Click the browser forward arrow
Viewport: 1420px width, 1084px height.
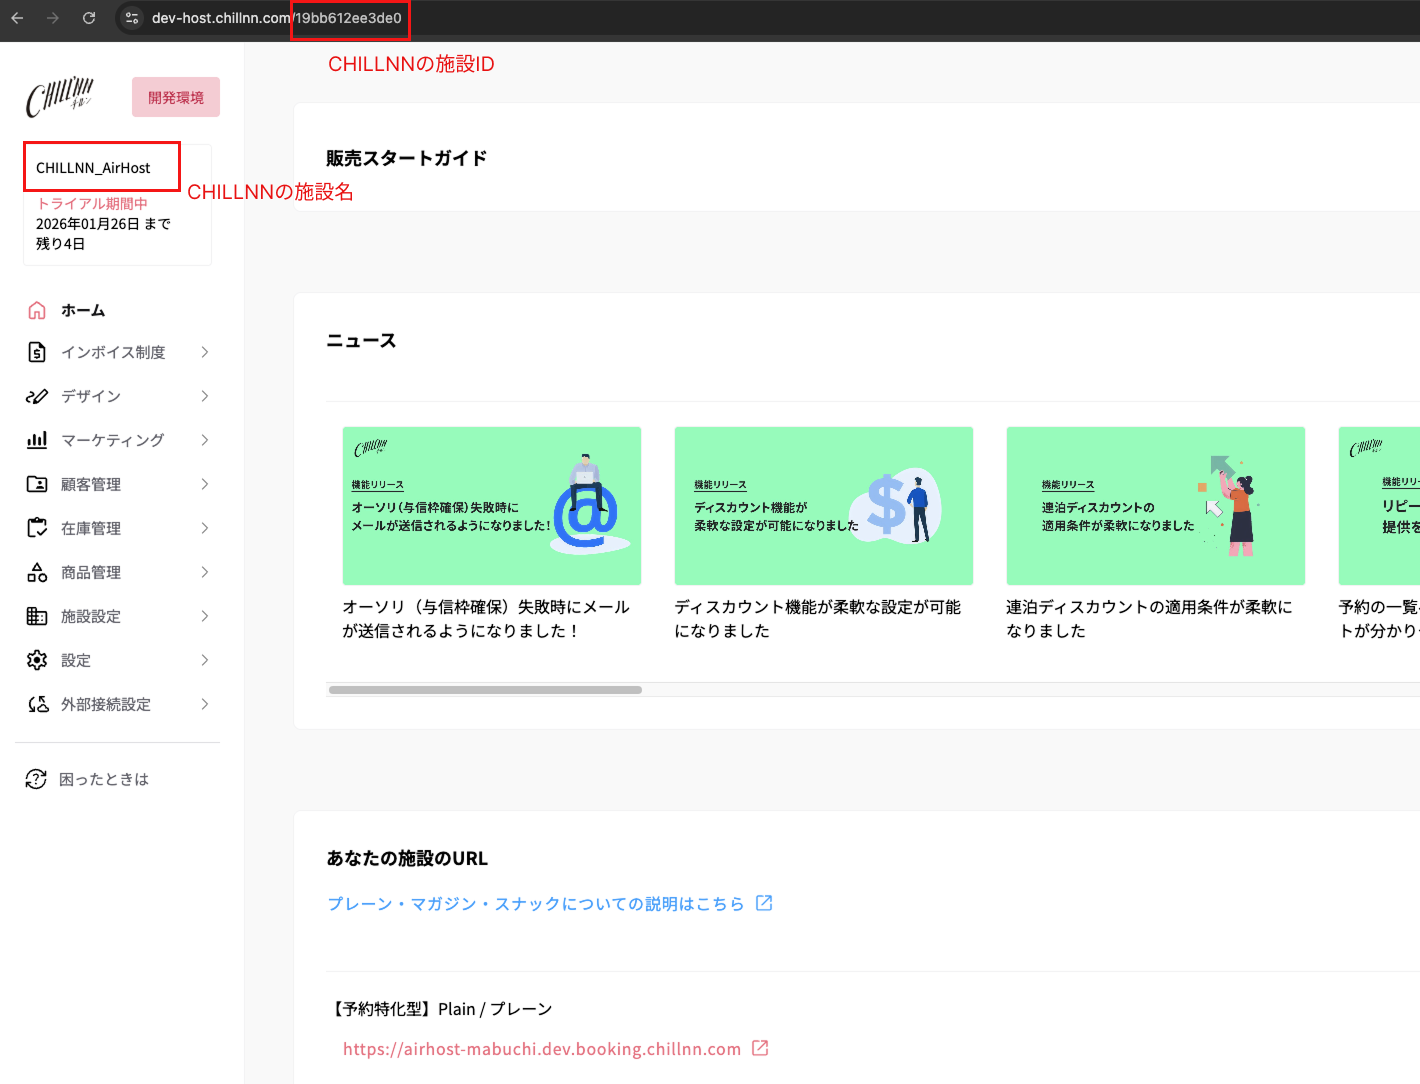(53, 18)
